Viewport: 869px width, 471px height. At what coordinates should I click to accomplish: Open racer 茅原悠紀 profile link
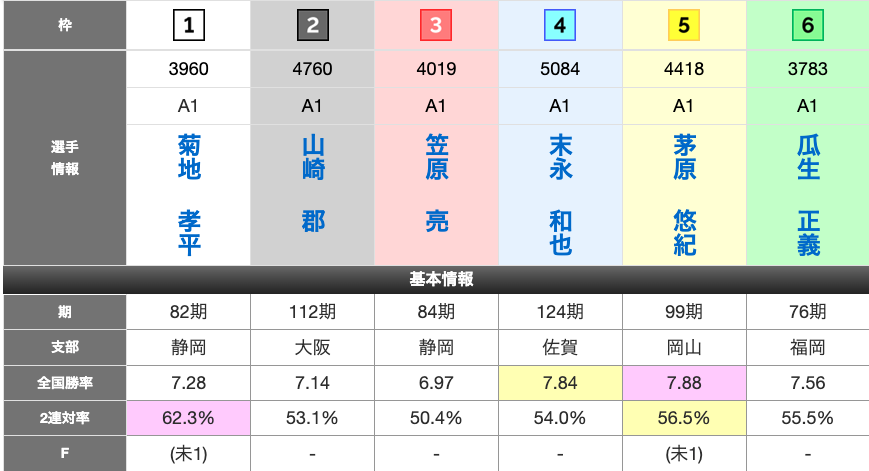click(x=684, y=195)
